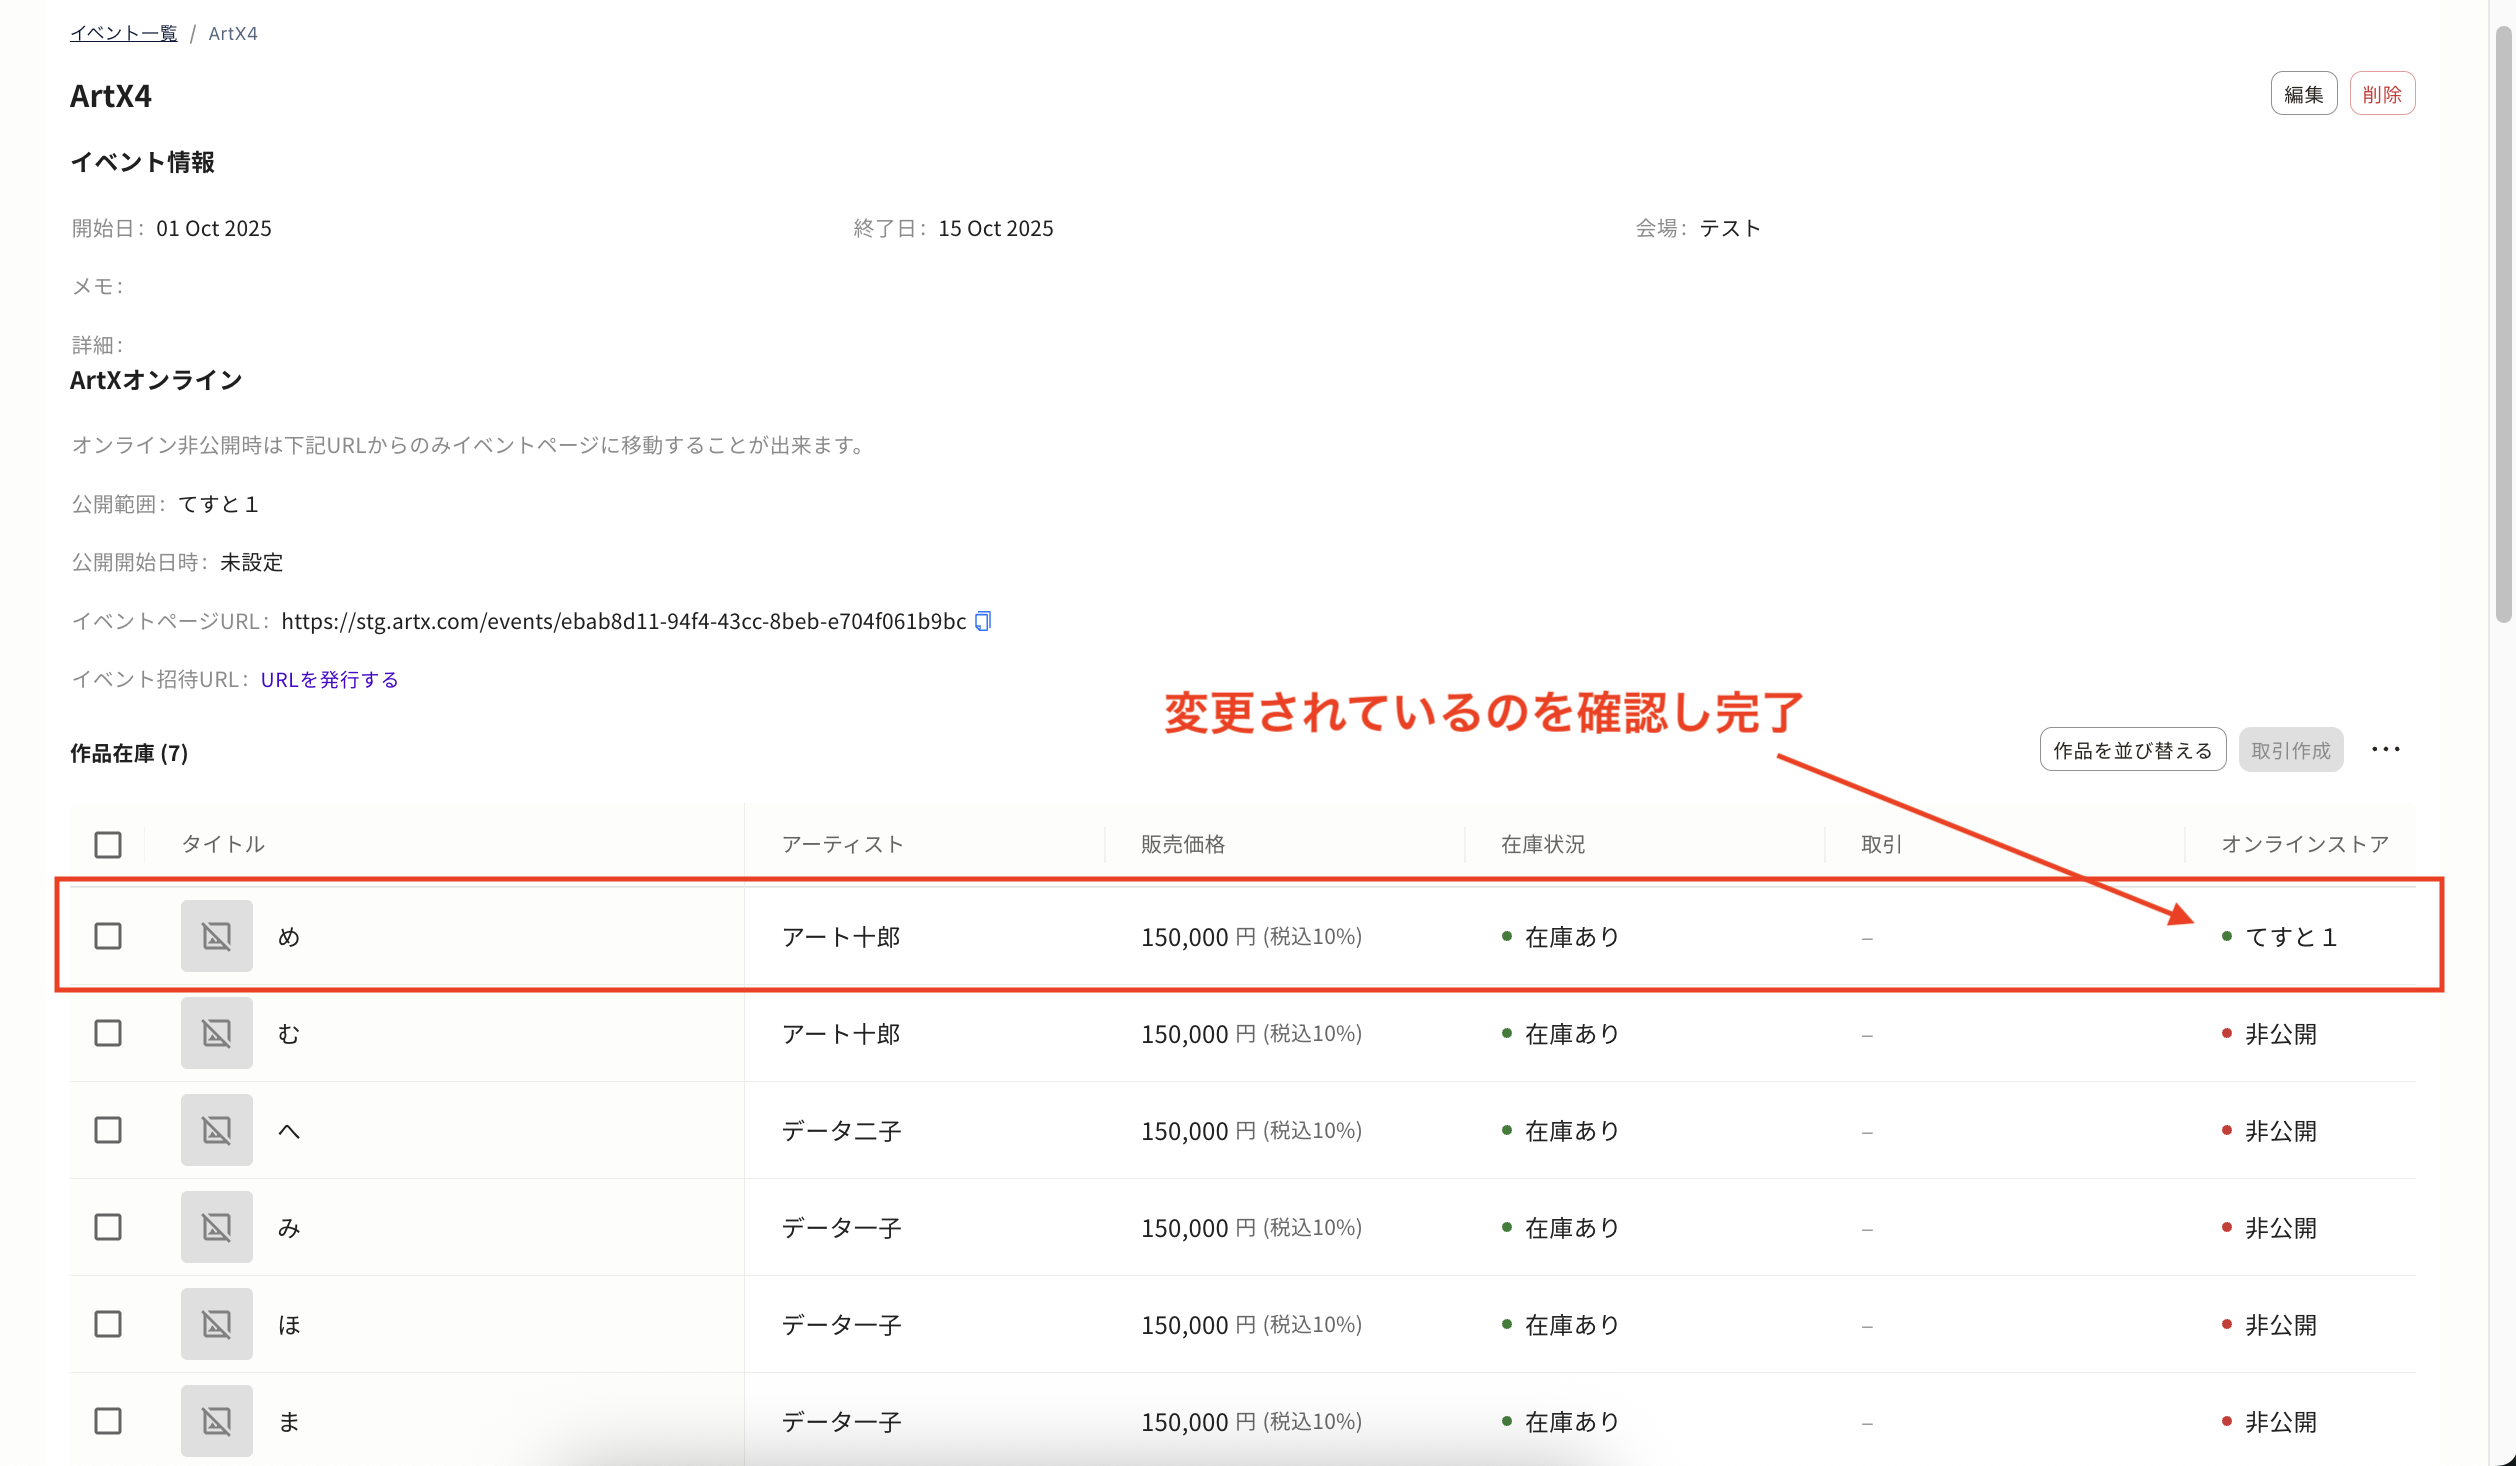The height and width of the screenshot is (1466, 2516).
Task: Click the 編集 button
Action: point(2303,92)
